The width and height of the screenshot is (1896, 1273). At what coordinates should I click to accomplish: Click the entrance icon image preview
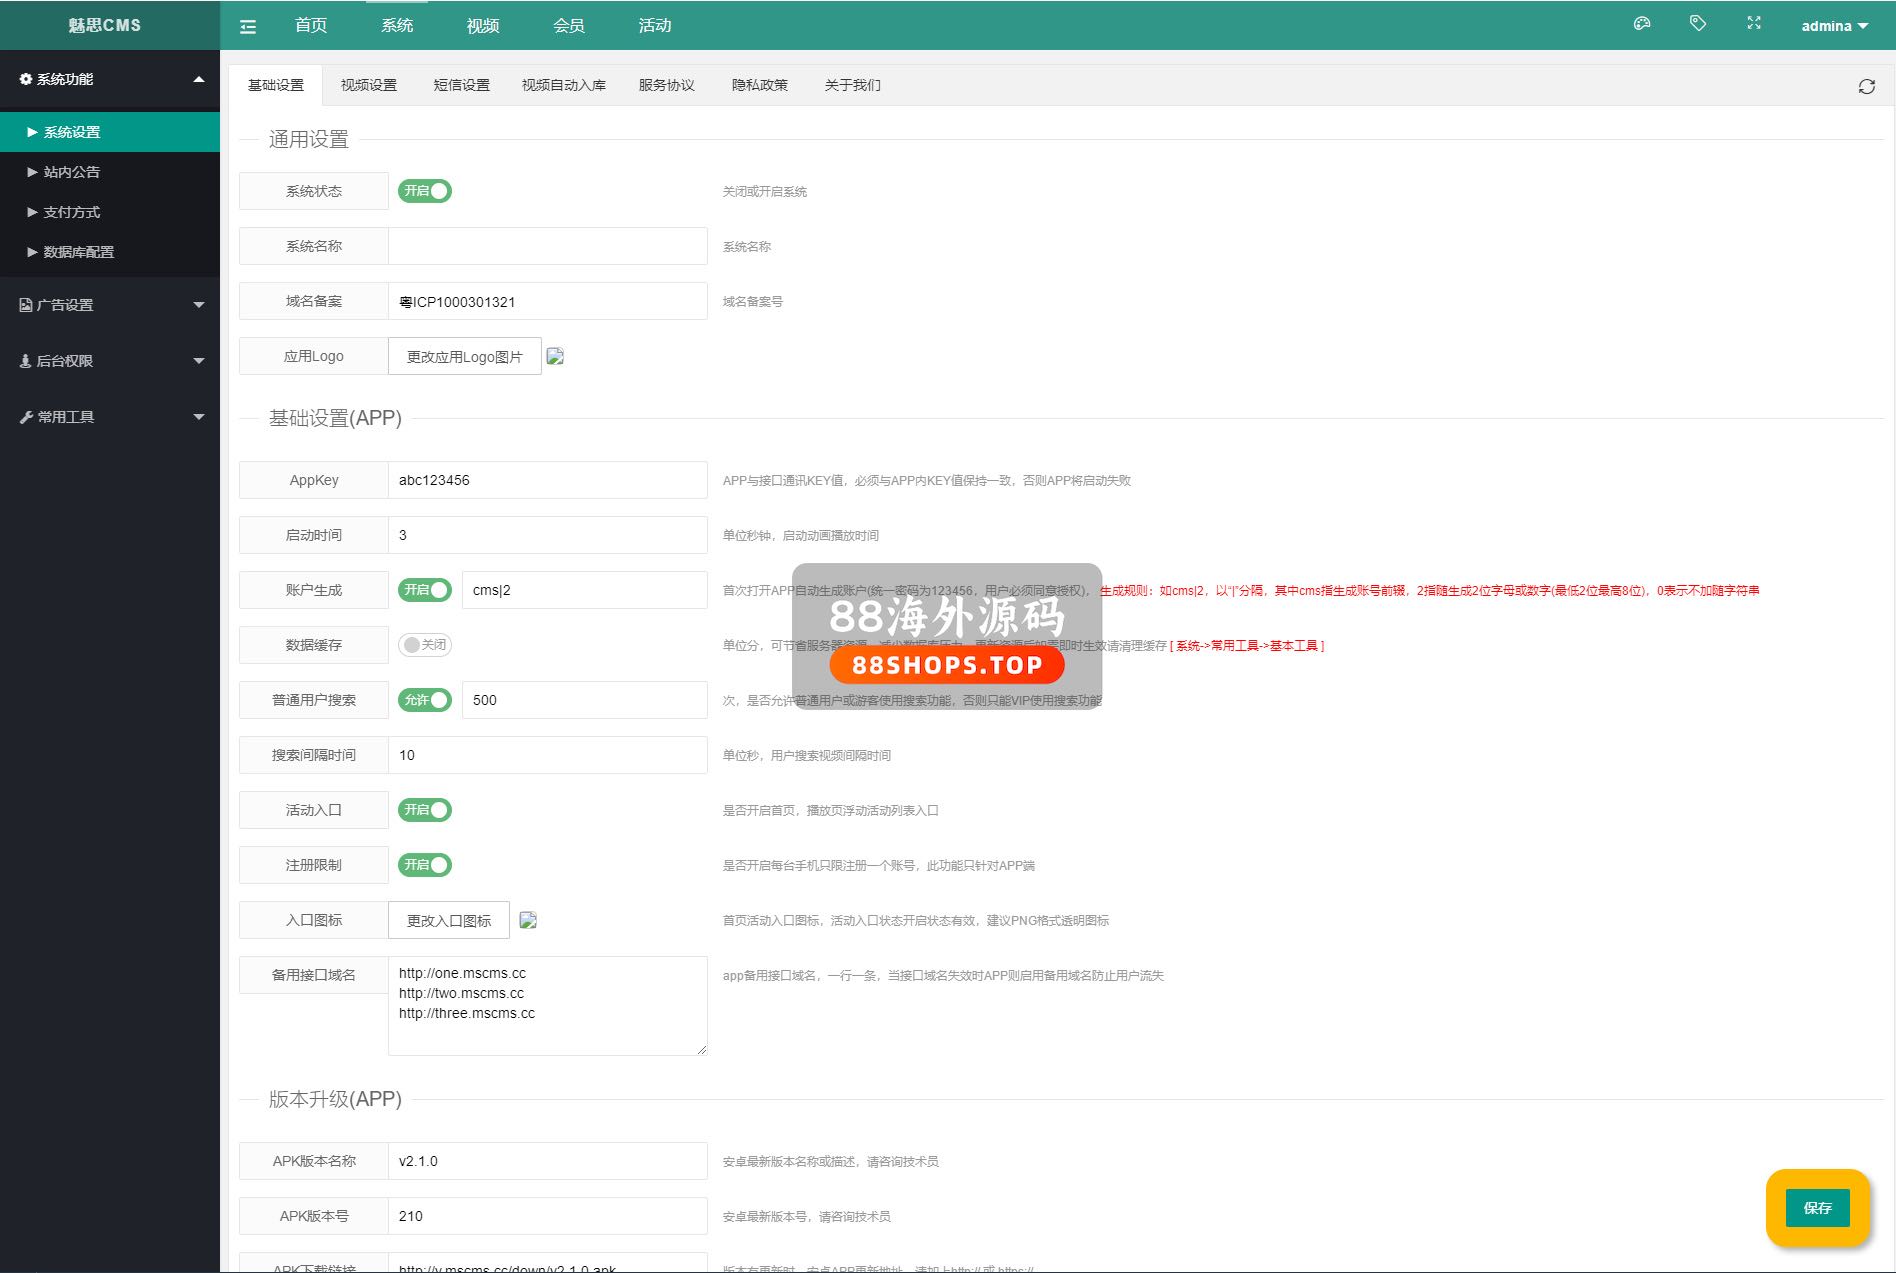tap(528, 920)
